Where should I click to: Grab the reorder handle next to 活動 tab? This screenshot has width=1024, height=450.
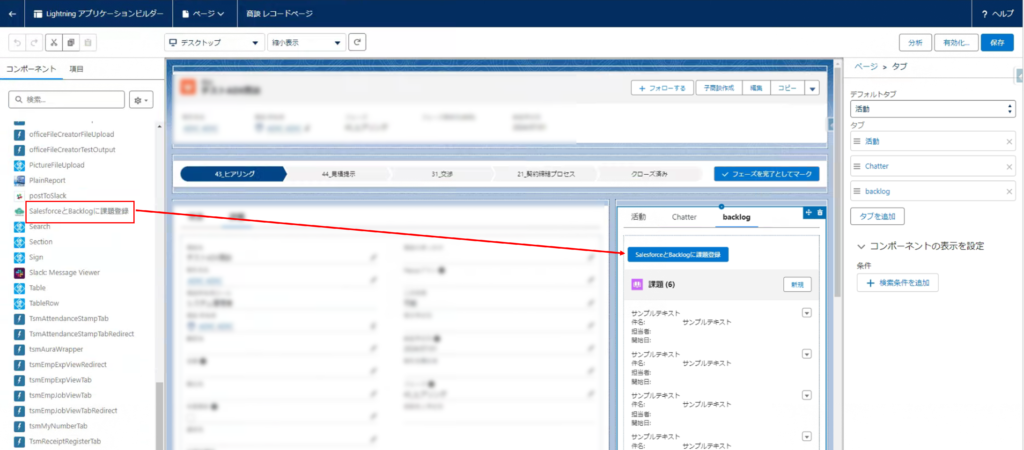[857, 141]
